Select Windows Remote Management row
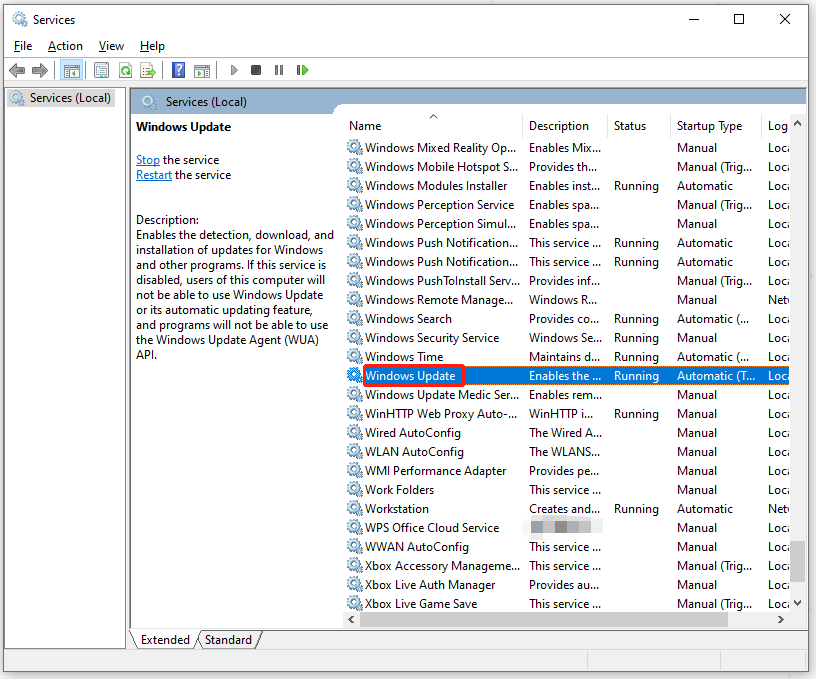This screenshot has width=816, height=679. point(567,300)
